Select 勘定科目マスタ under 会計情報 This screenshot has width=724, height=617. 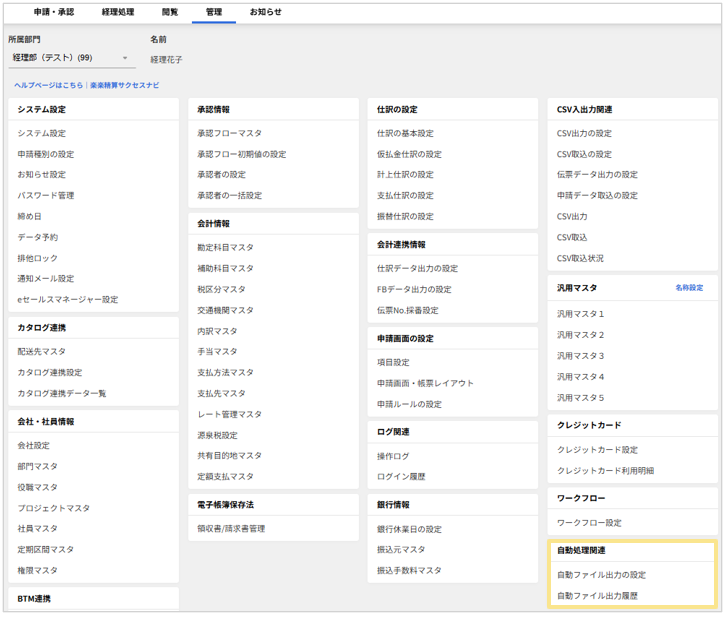225,247
